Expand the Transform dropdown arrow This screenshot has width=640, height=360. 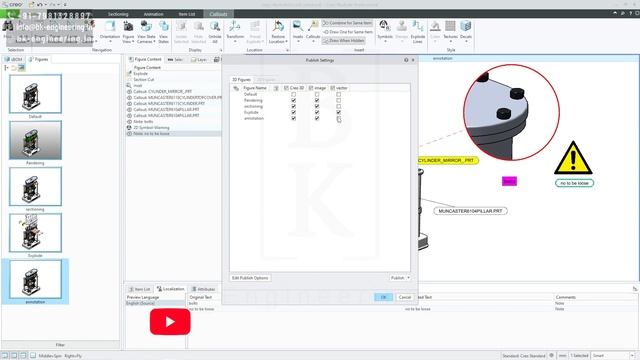pos(235,42)
